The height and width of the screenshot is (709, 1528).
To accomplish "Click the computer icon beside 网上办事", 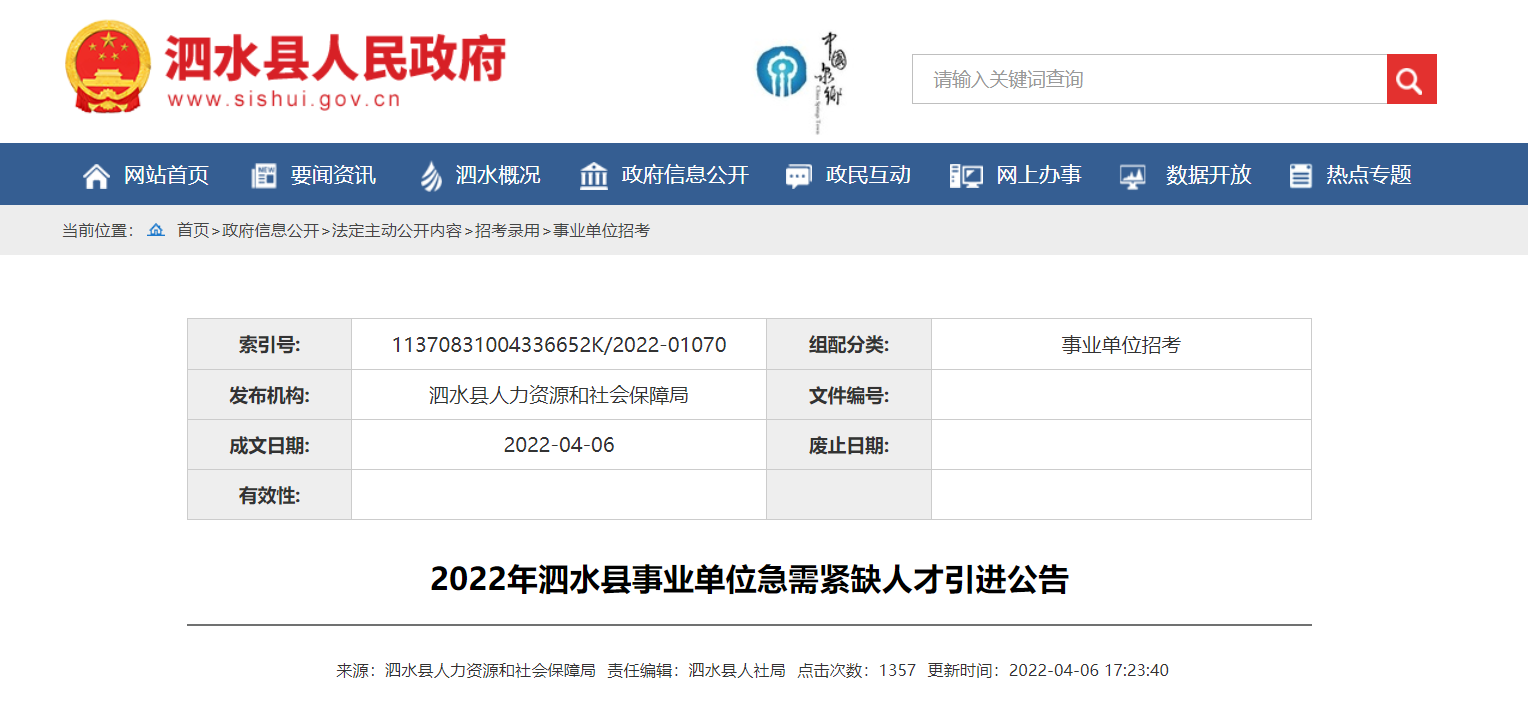I will point(966,176).
